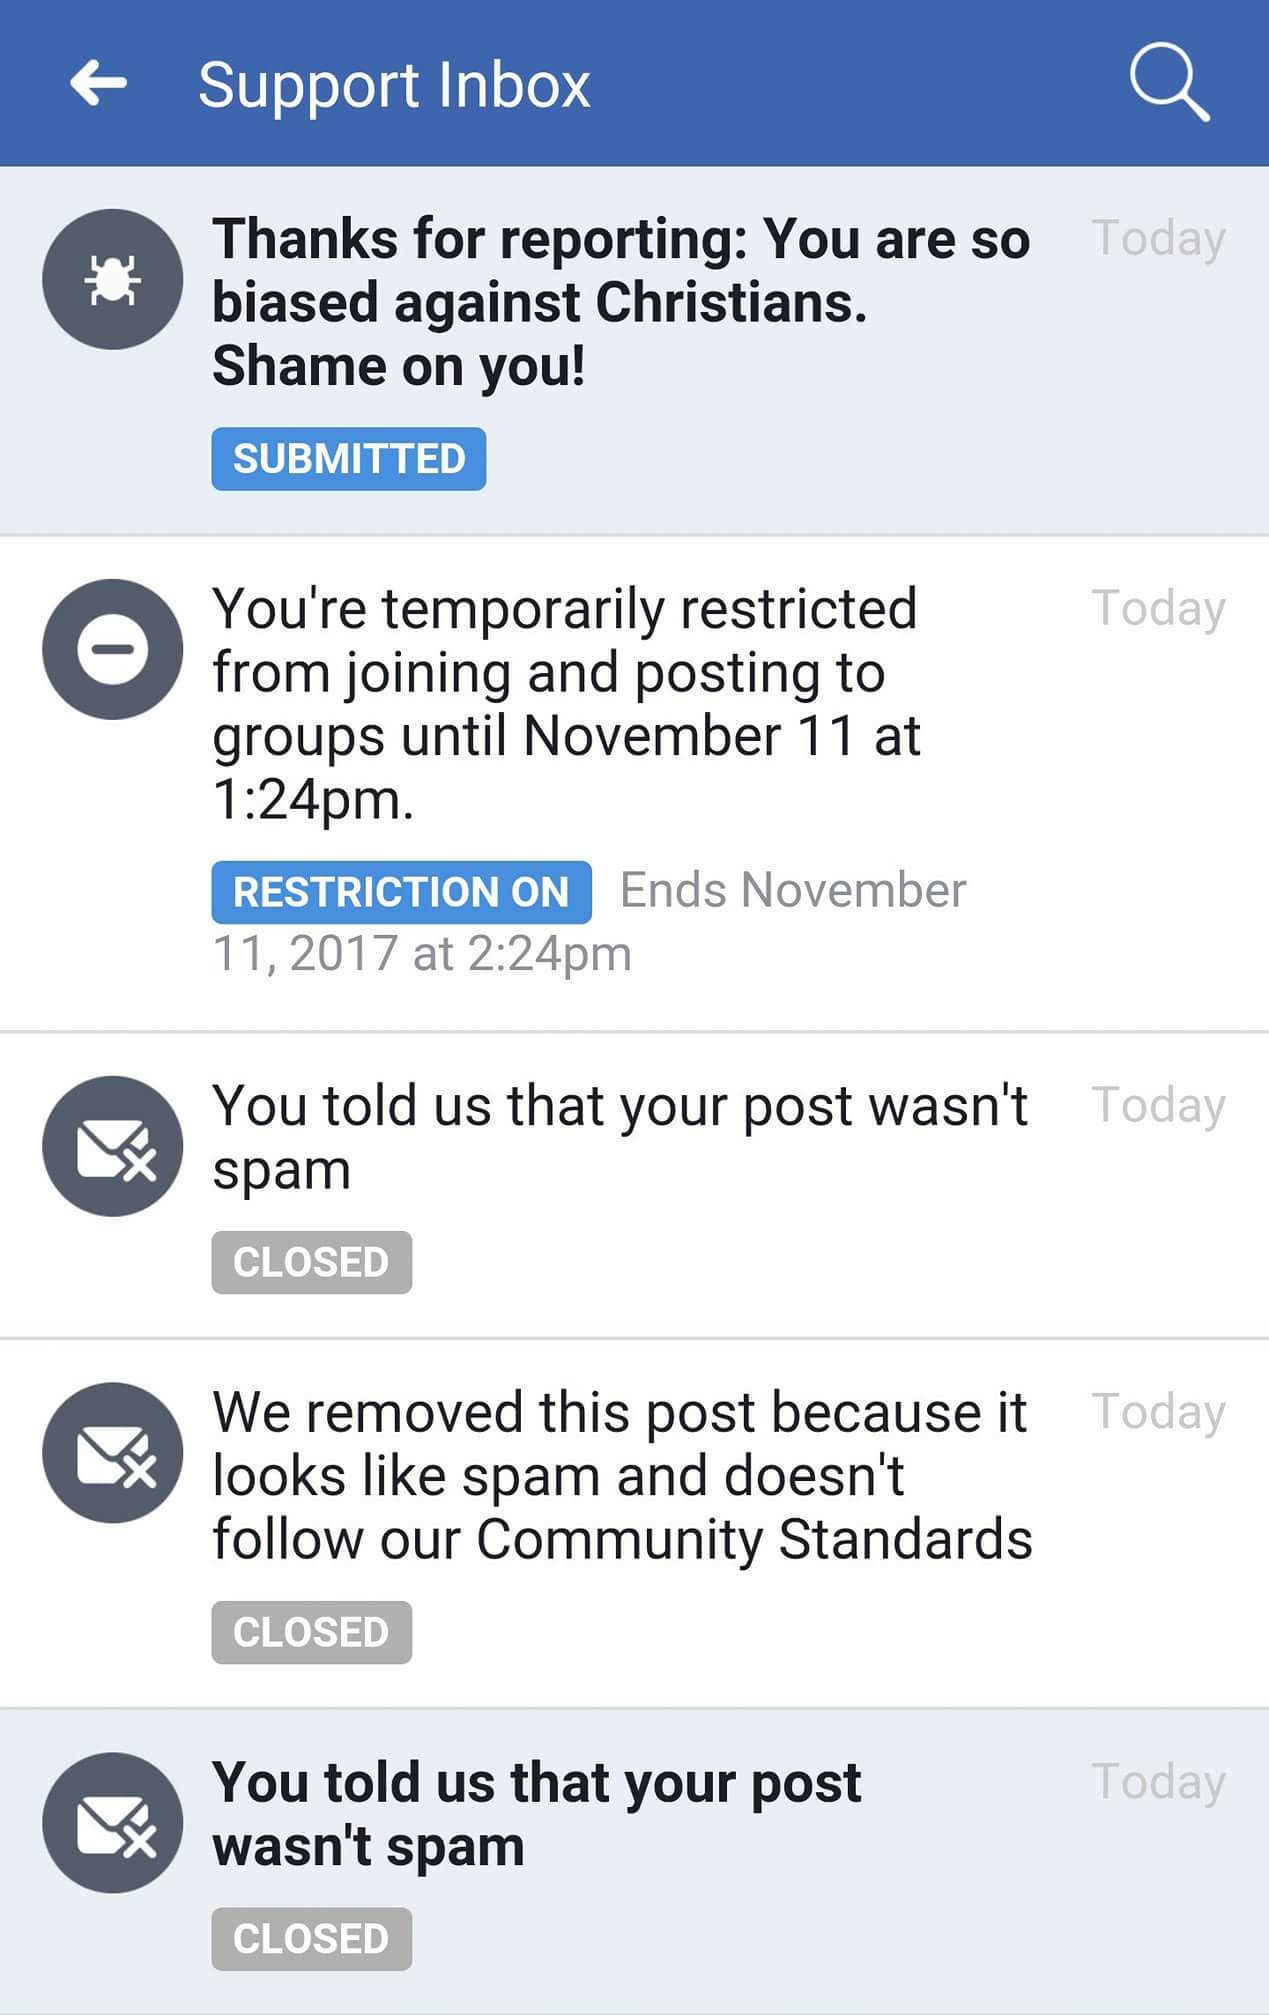
Task: Tap envelope icon beside first unbolded spam message
Action: 112,1146
